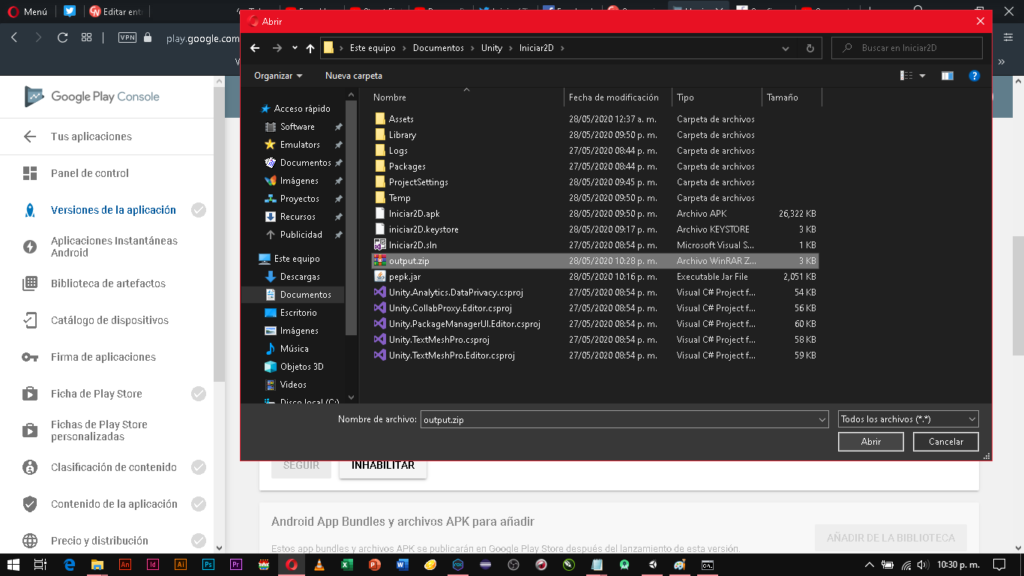Viewport: 1024px width, 576px height.
Task: Cancel the file open dialog
Action: pyautogui.click(x=946, y=441)
